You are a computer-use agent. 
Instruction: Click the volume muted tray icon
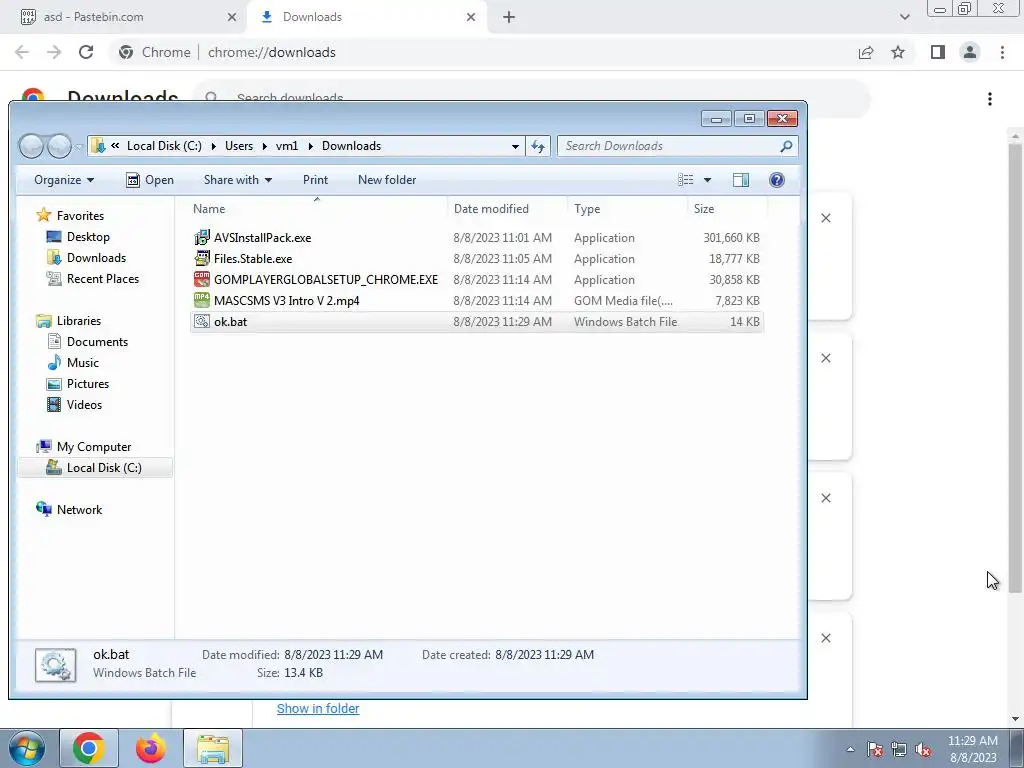(923, 750)
